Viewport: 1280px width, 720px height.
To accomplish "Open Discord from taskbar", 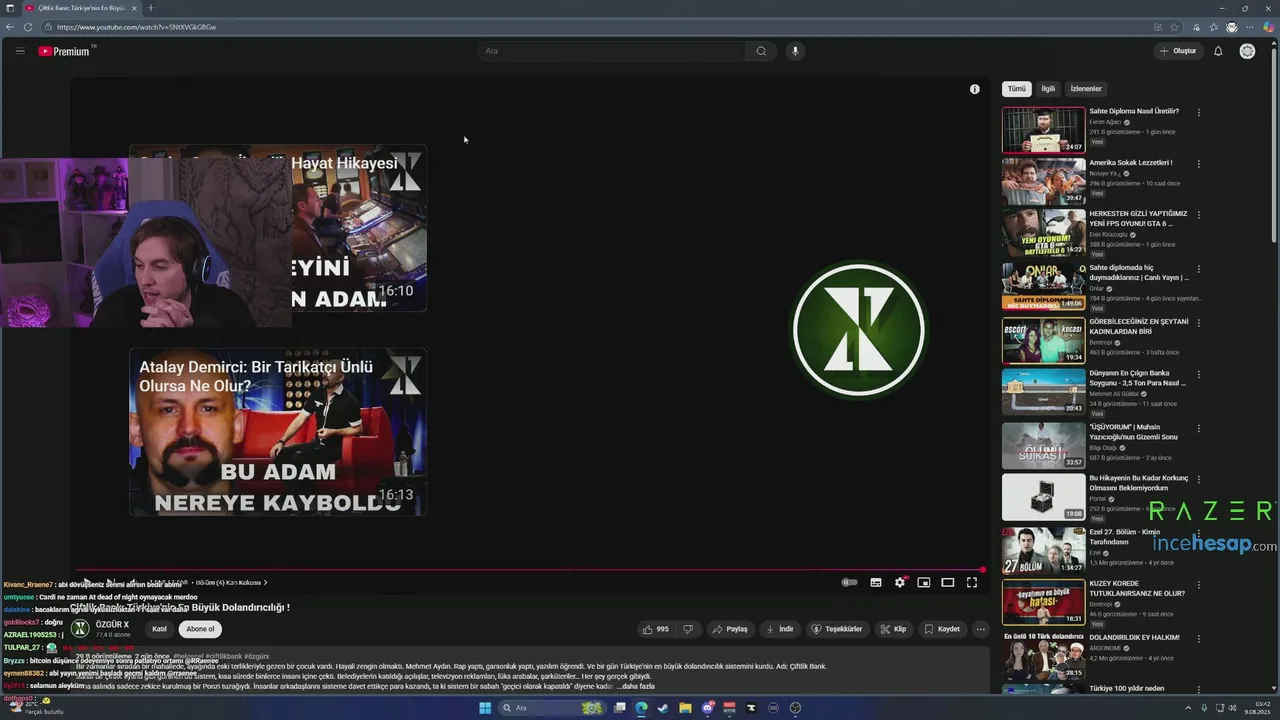I will [708, 708].
